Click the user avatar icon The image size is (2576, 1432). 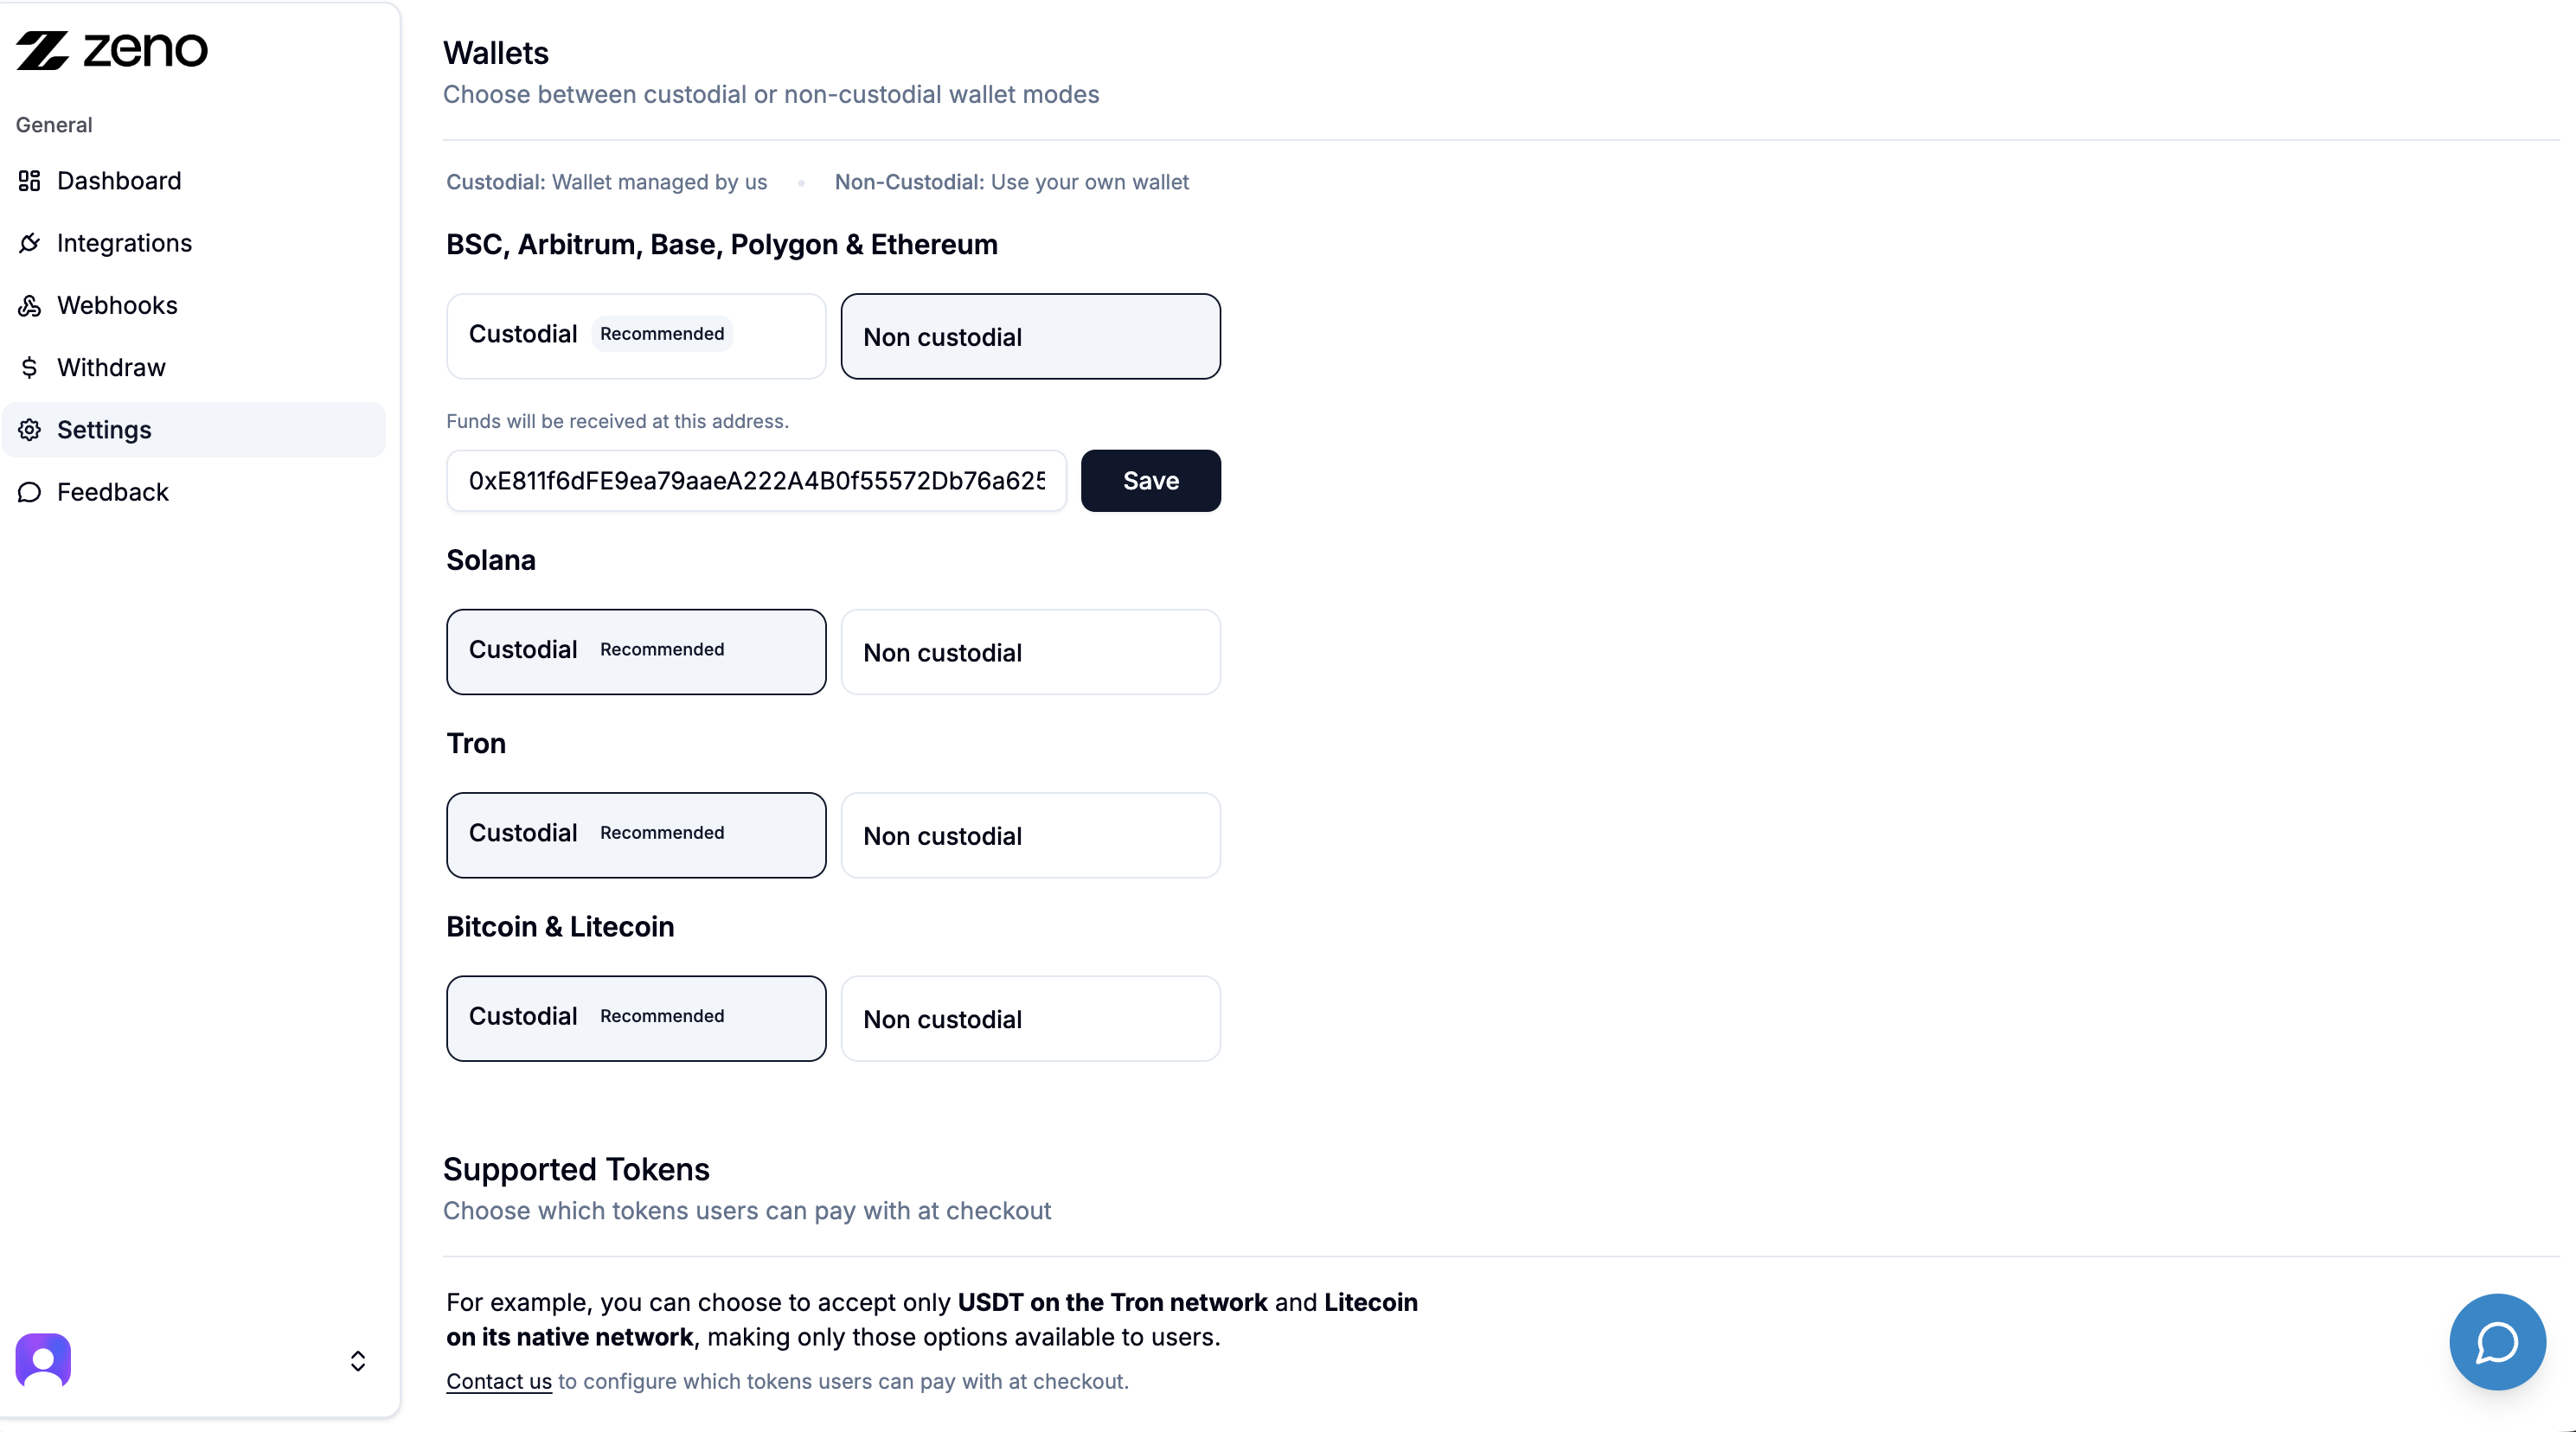43,1360
